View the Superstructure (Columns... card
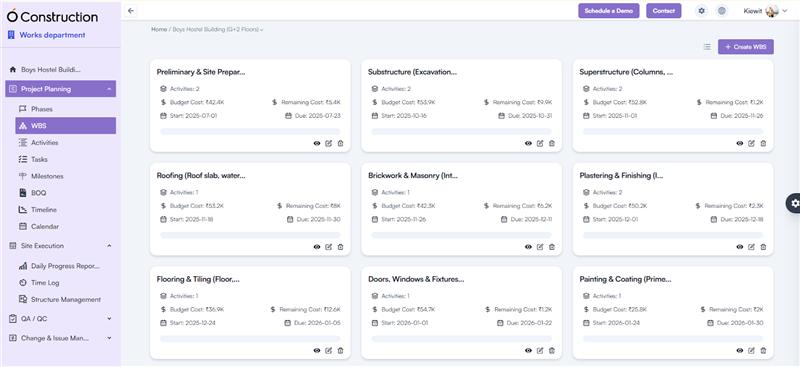800x367 pixels. pos(740,143)
